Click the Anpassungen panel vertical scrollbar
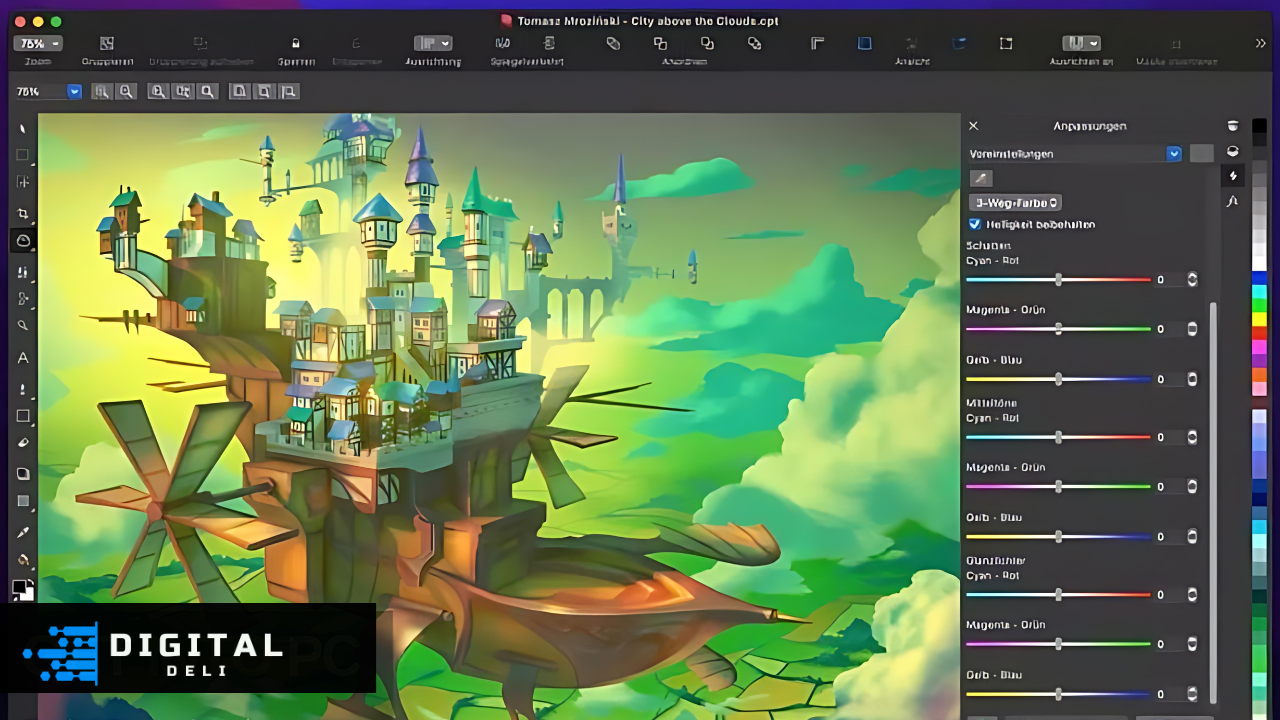 (1213, 503)
